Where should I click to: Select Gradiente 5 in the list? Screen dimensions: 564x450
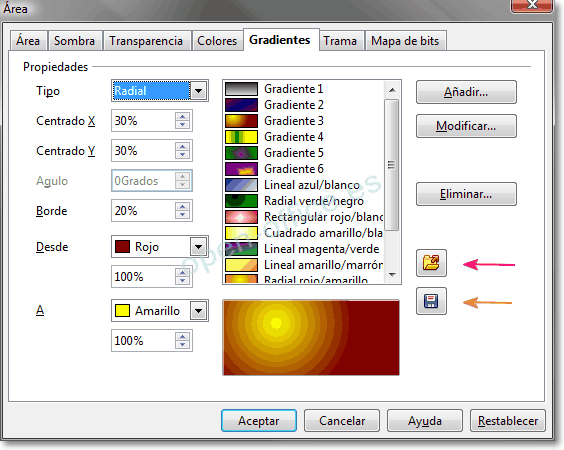[x=304, y=153]
